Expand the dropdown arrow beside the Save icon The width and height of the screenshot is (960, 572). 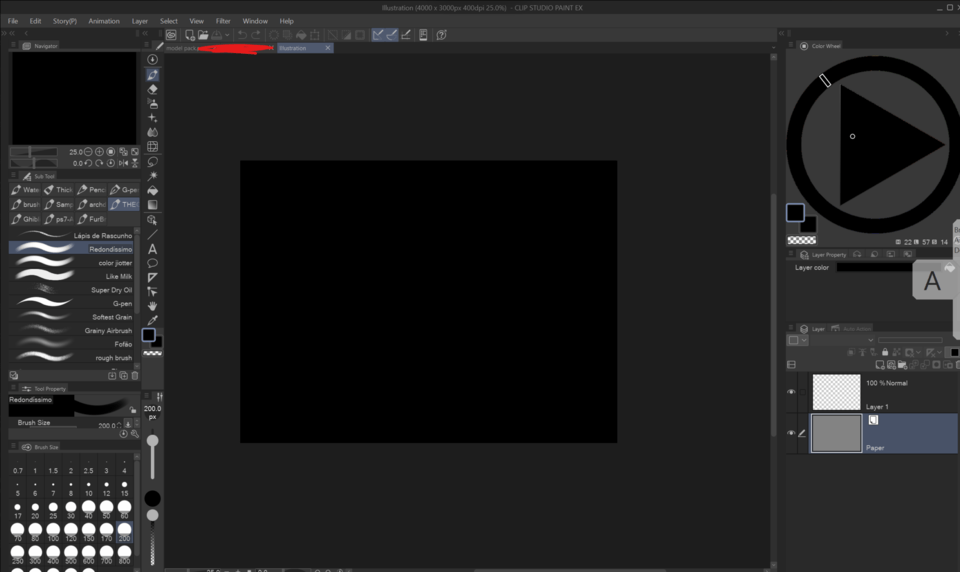(x=227, y=35)
